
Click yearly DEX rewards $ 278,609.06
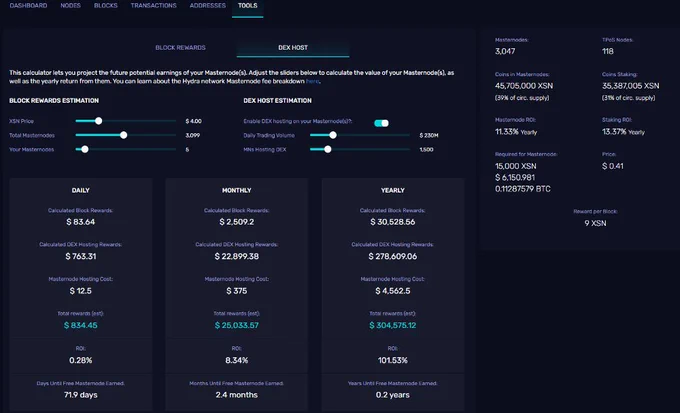393,256
